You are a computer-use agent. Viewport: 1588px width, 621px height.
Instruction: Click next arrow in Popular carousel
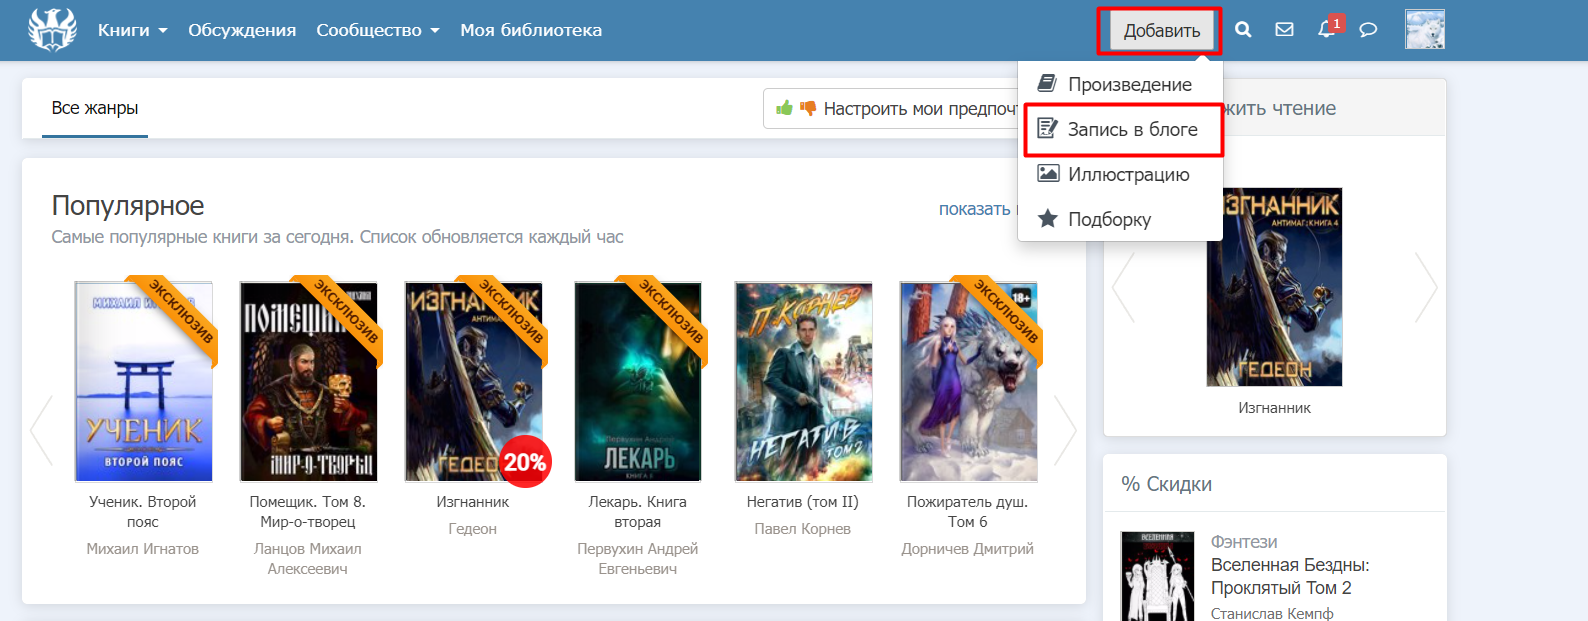[1065, 431]
